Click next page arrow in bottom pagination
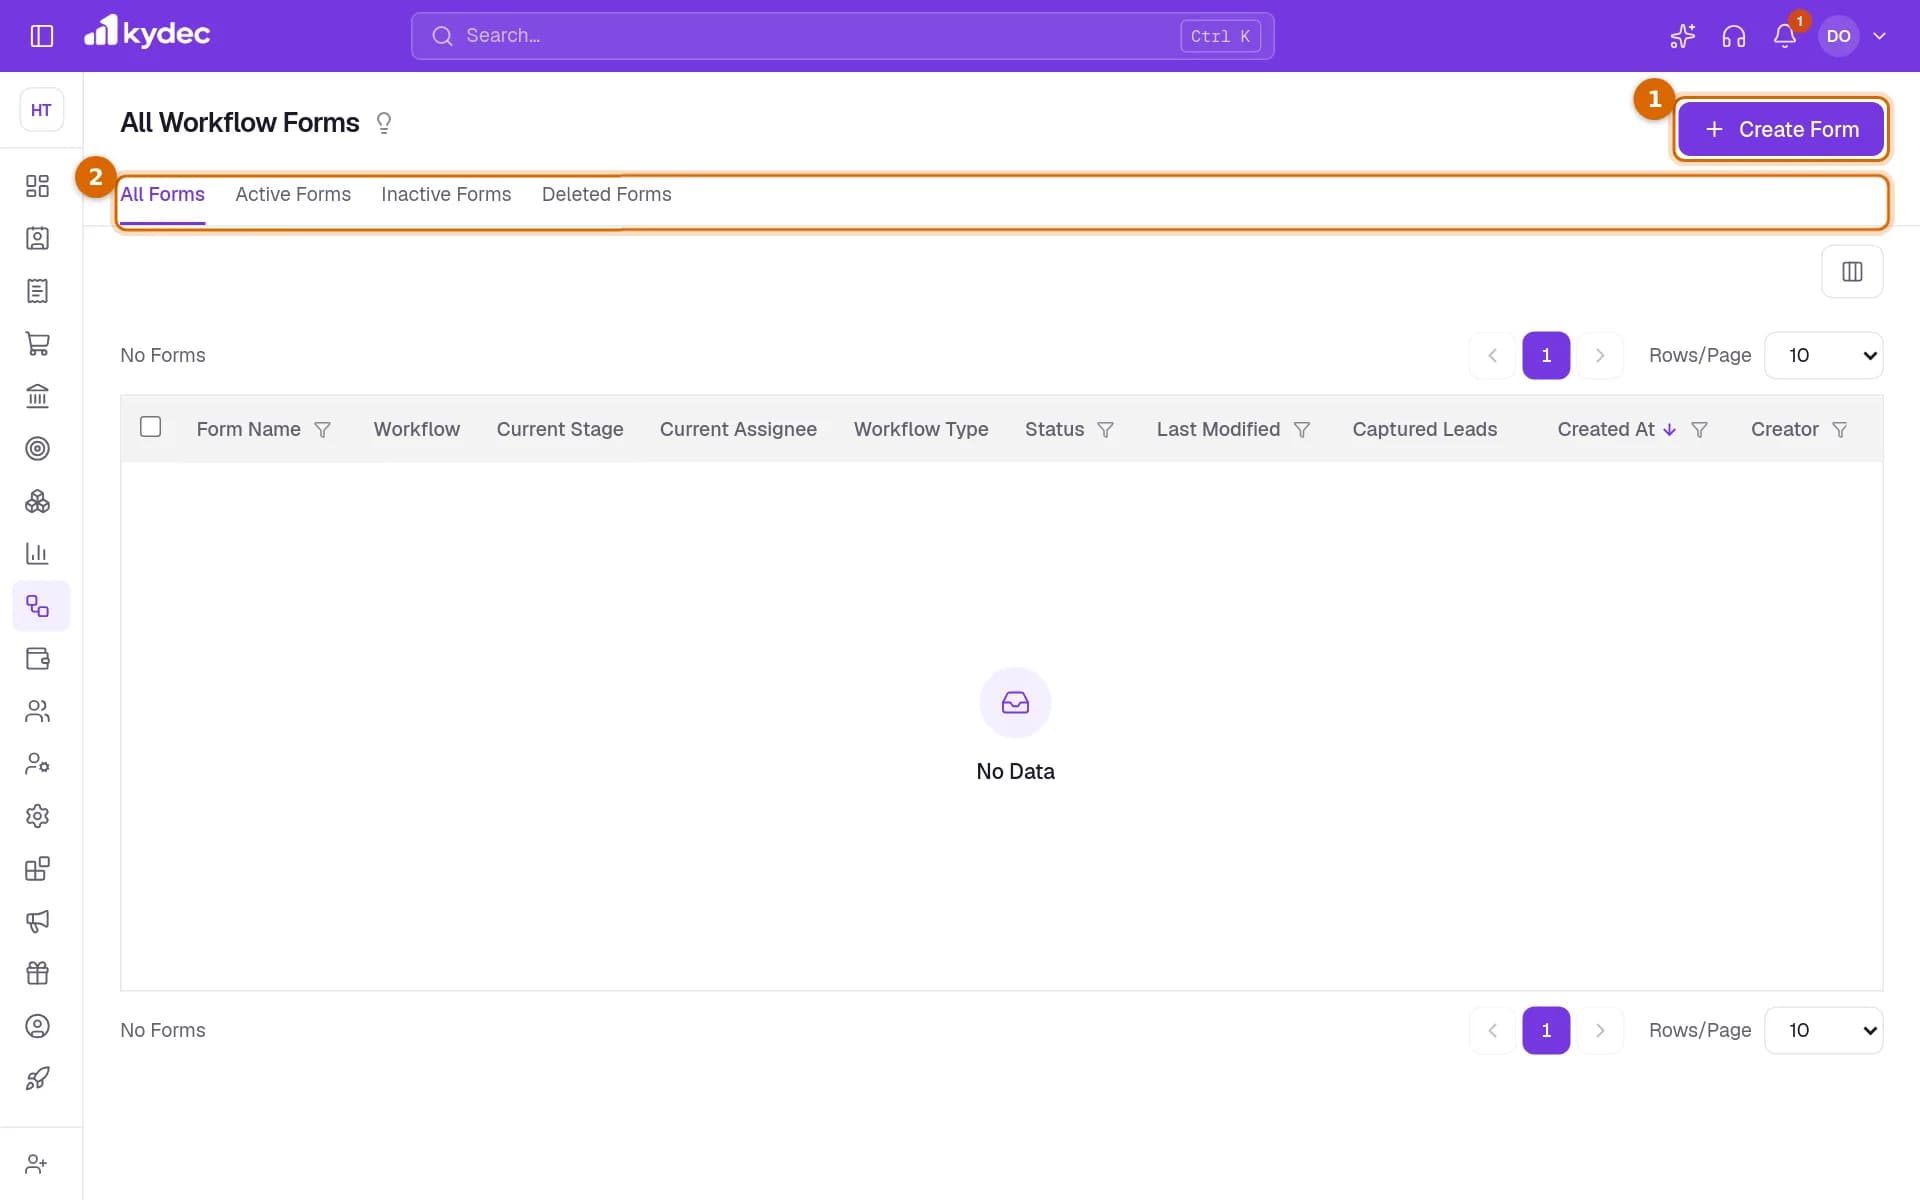 [x=1600, y=1030]
